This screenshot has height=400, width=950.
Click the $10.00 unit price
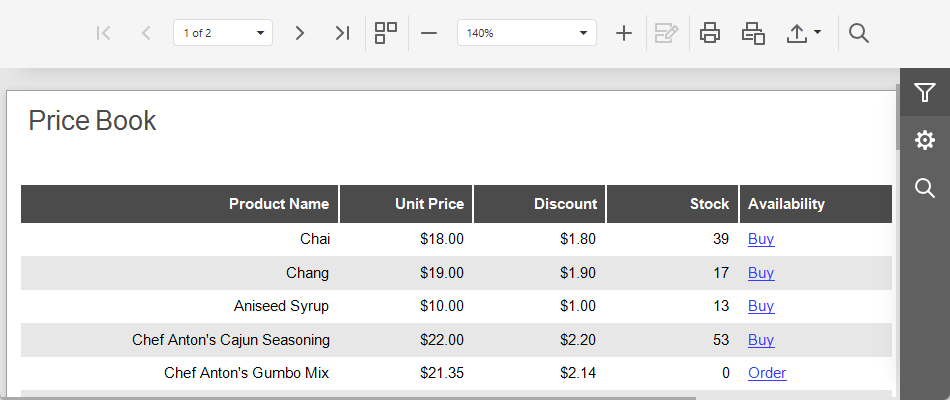click(442, 306)
